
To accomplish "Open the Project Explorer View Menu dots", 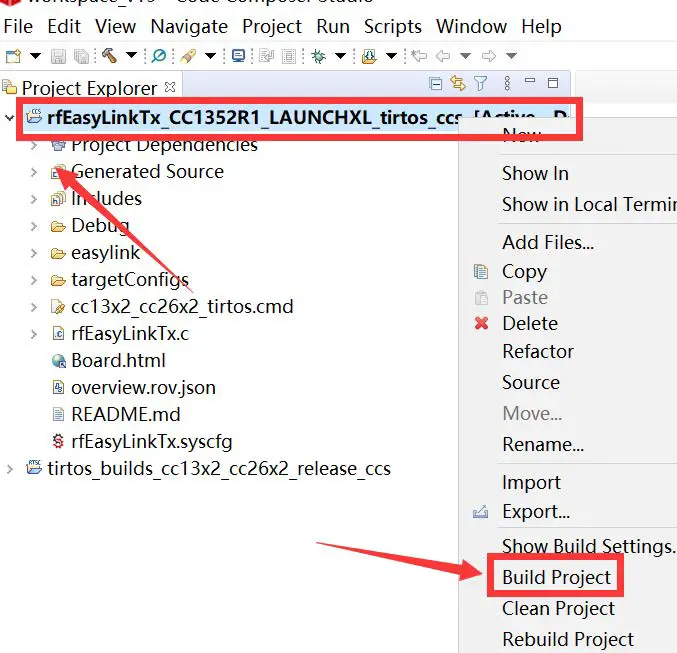I will 507,83.
